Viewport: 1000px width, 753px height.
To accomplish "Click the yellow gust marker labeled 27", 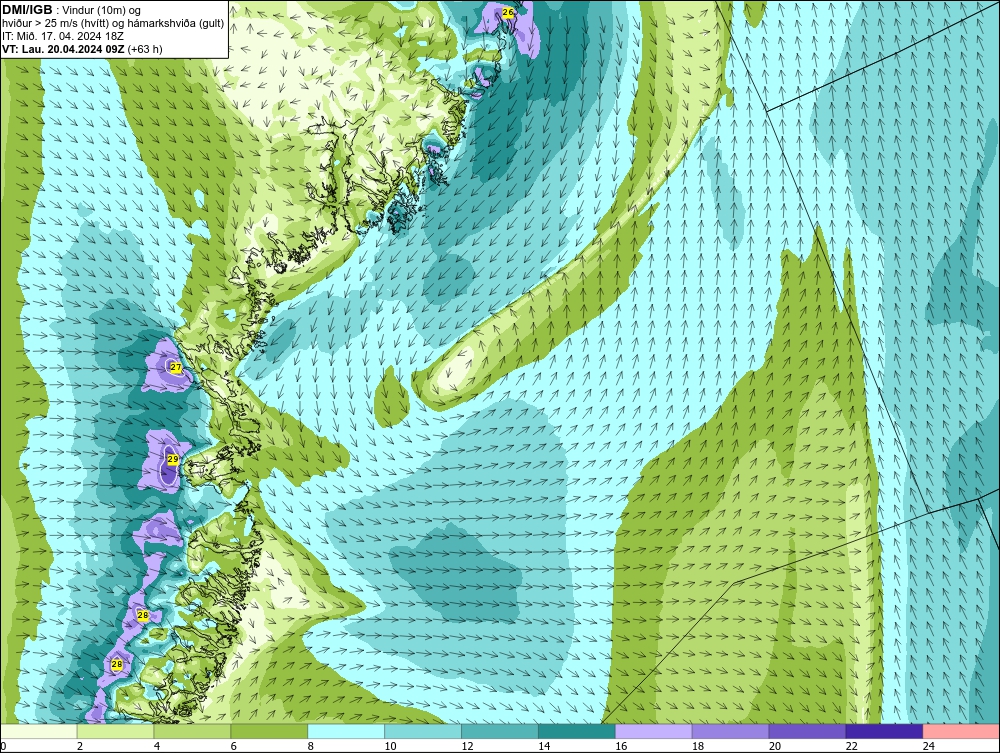I will coord(176,368).
